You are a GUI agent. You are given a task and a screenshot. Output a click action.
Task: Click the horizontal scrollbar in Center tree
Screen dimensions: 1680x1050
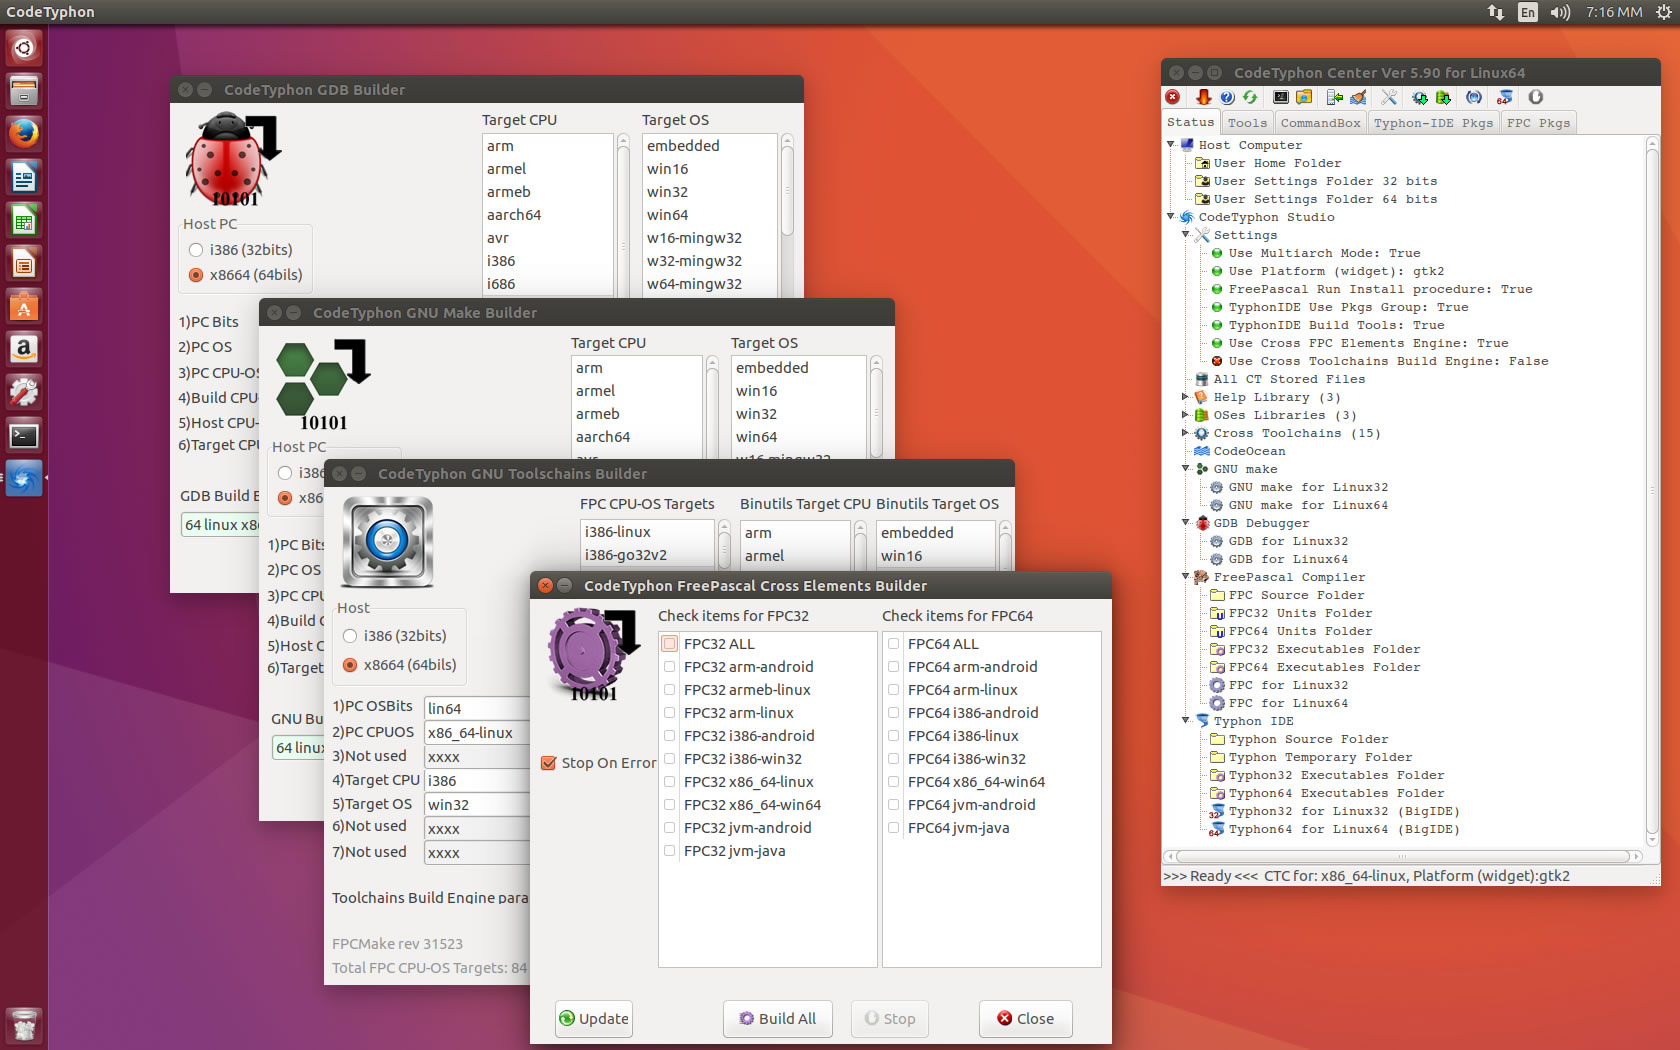(x=1402, y=856)
